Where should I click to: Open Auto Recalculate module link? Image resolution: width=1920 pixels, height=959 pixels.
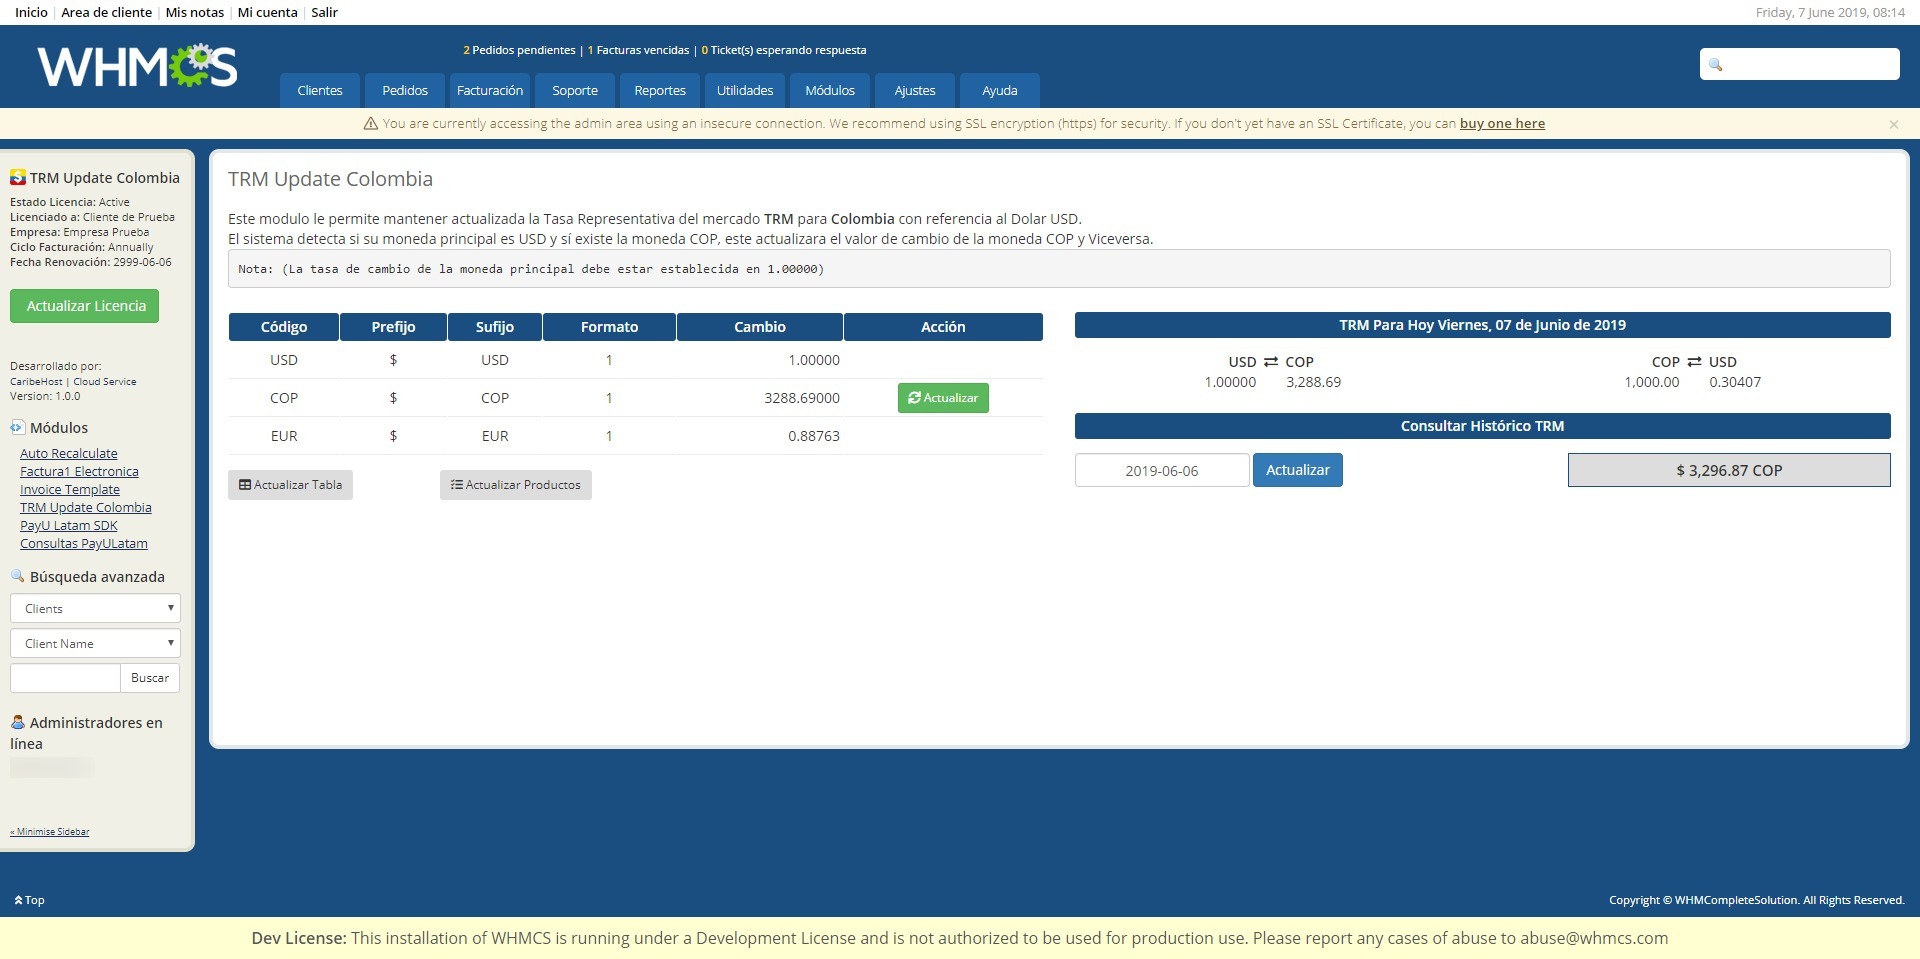click(x=69, y=453)
